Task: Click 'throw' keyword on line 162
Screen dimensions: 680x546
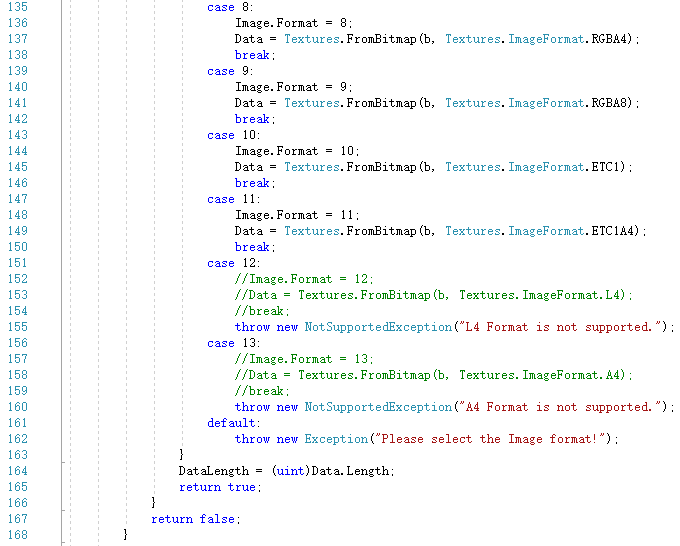Action: (252, 439)
